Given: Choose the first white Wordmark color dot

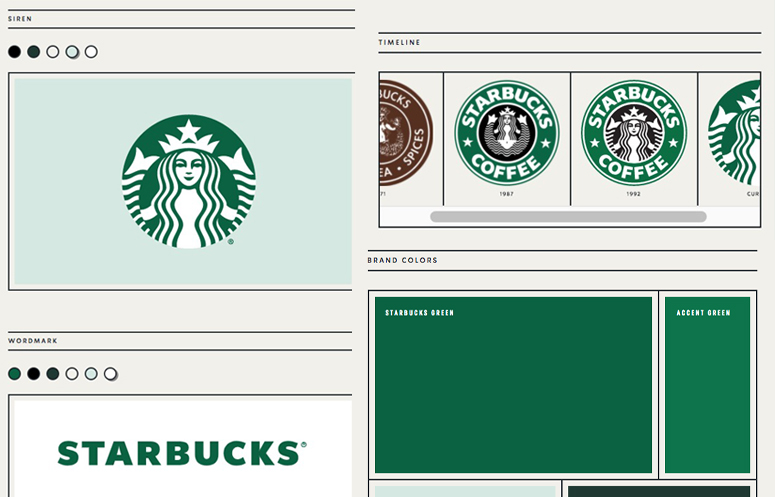Looking at the screenshot, I should 72,373.
